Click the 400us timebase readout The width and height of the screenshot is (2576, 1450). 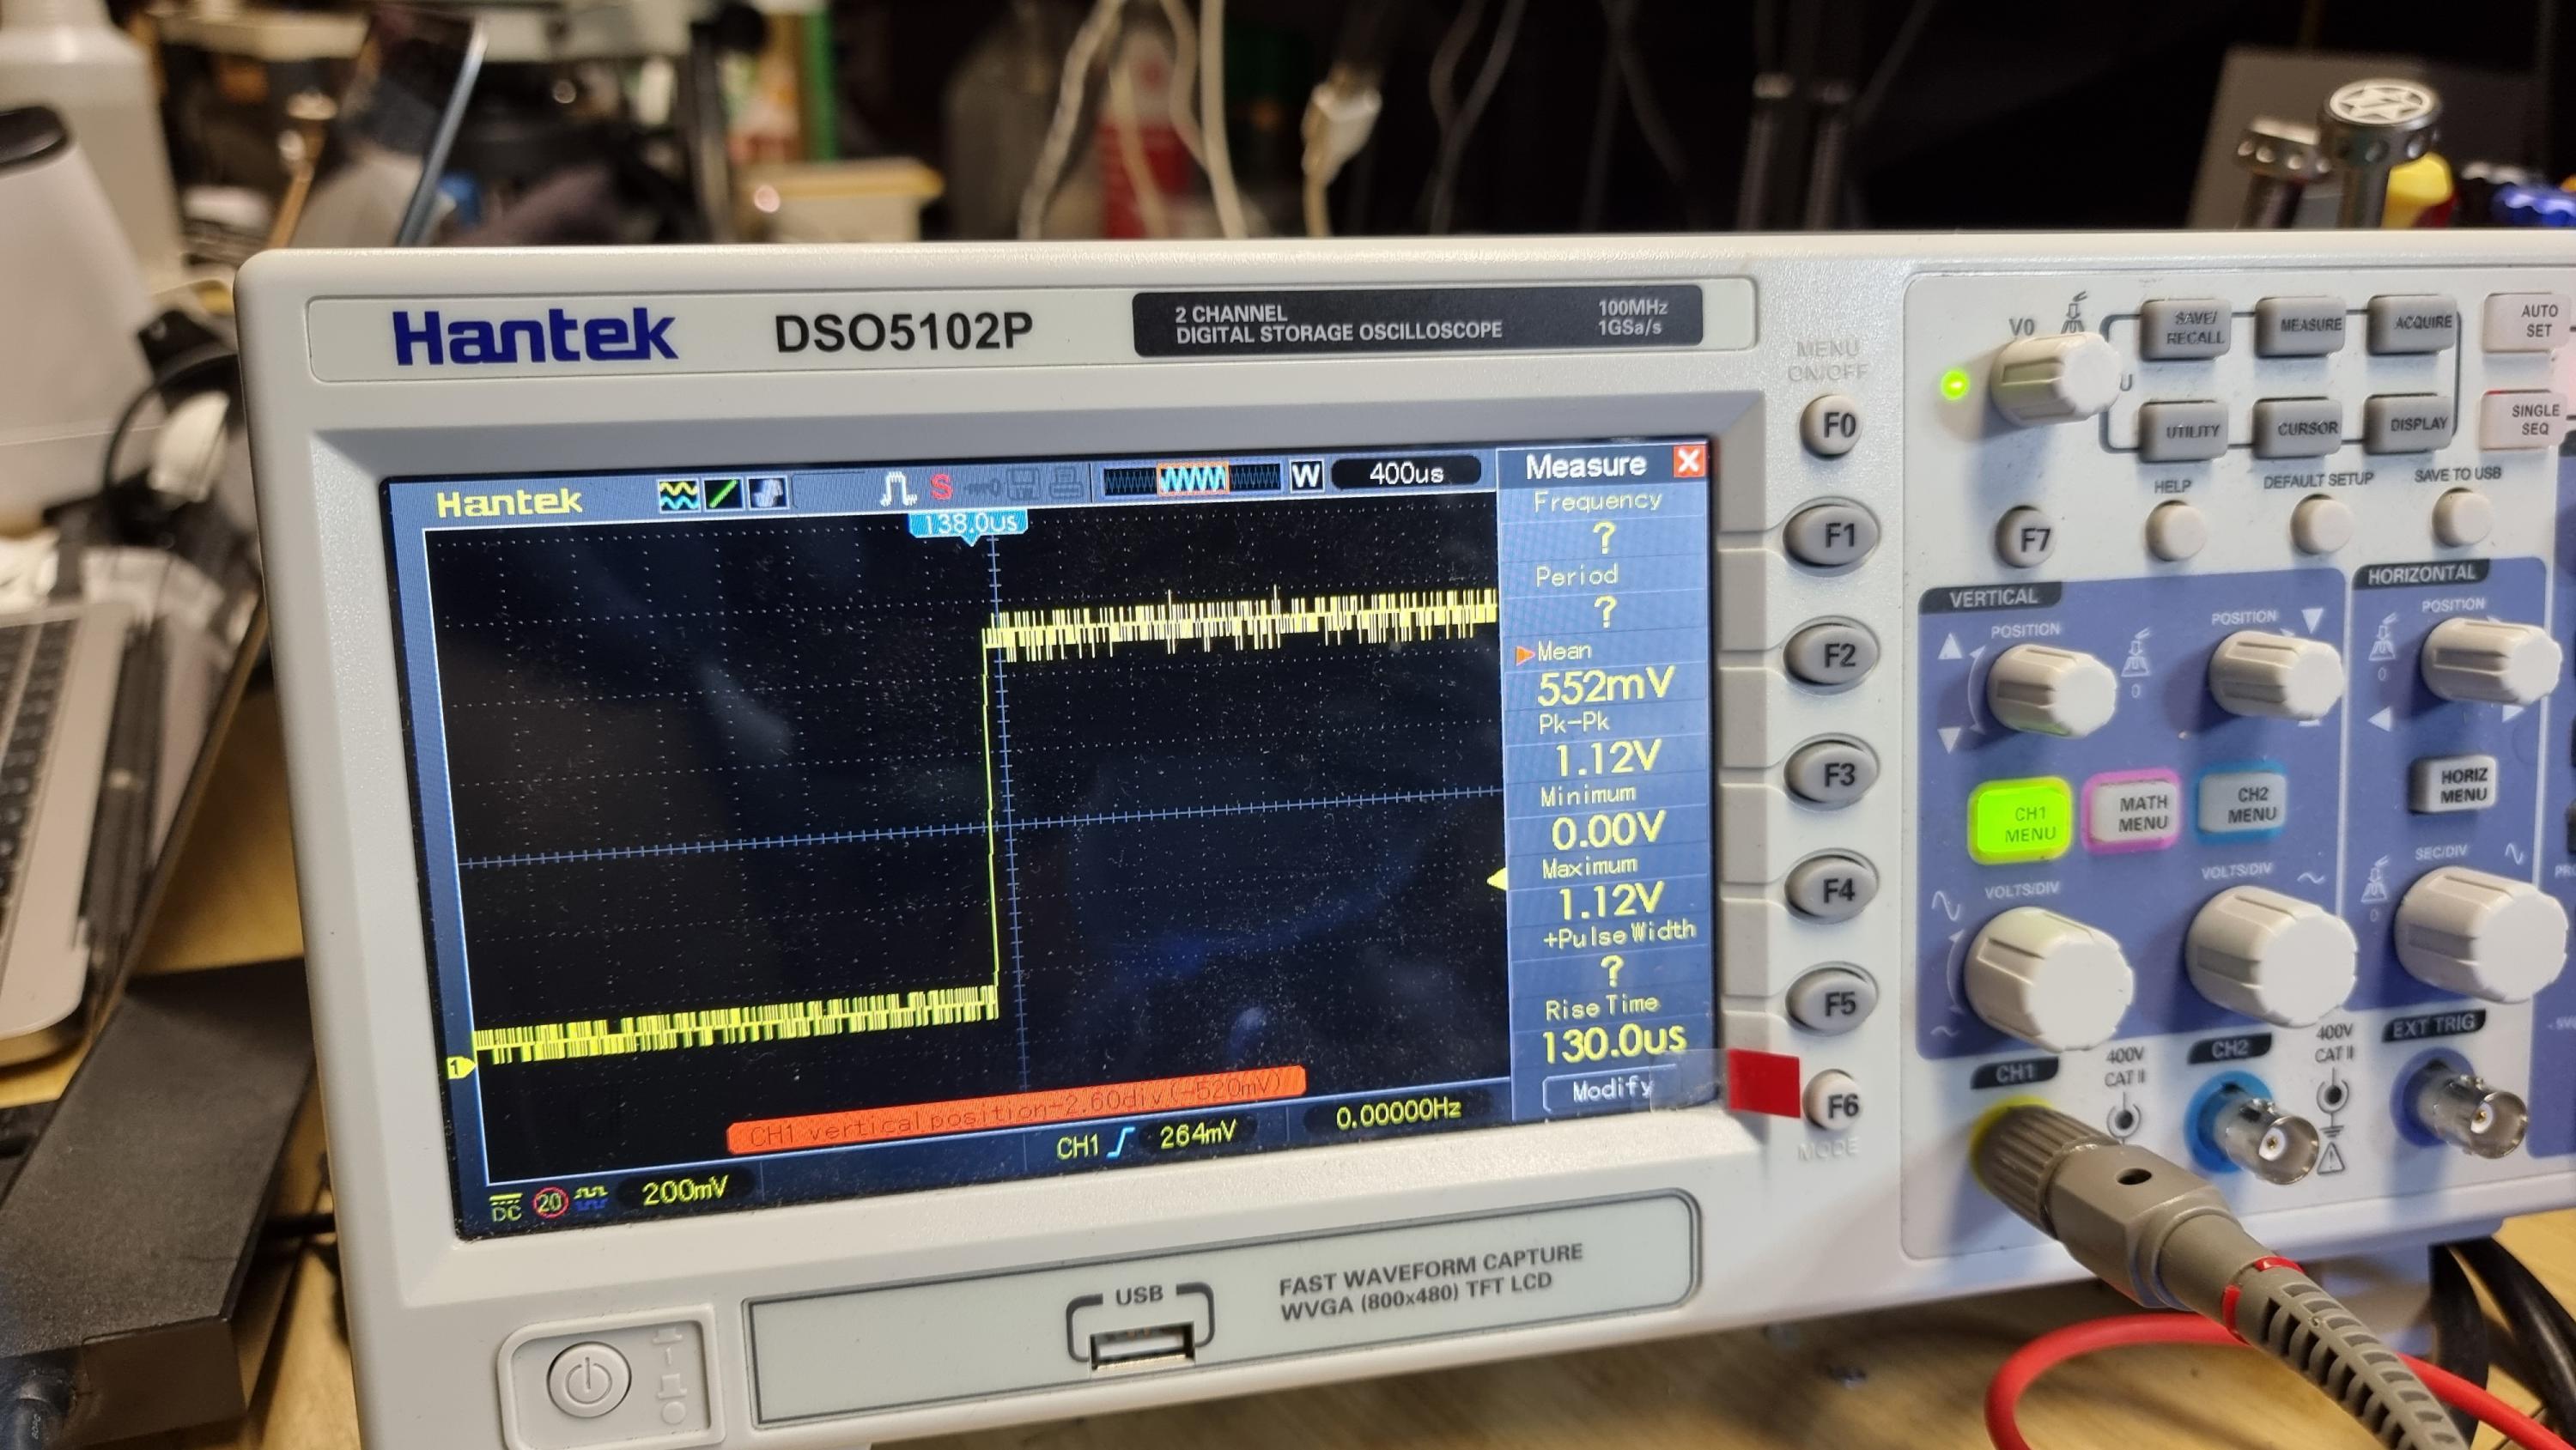click(x=1405, y=474)
